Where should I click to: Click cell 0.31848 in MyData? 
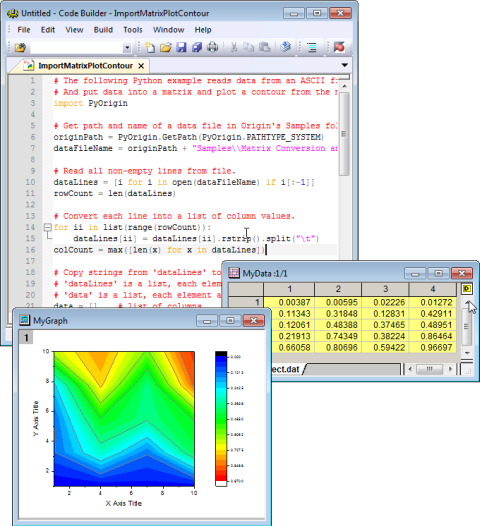tap(338, 314)
